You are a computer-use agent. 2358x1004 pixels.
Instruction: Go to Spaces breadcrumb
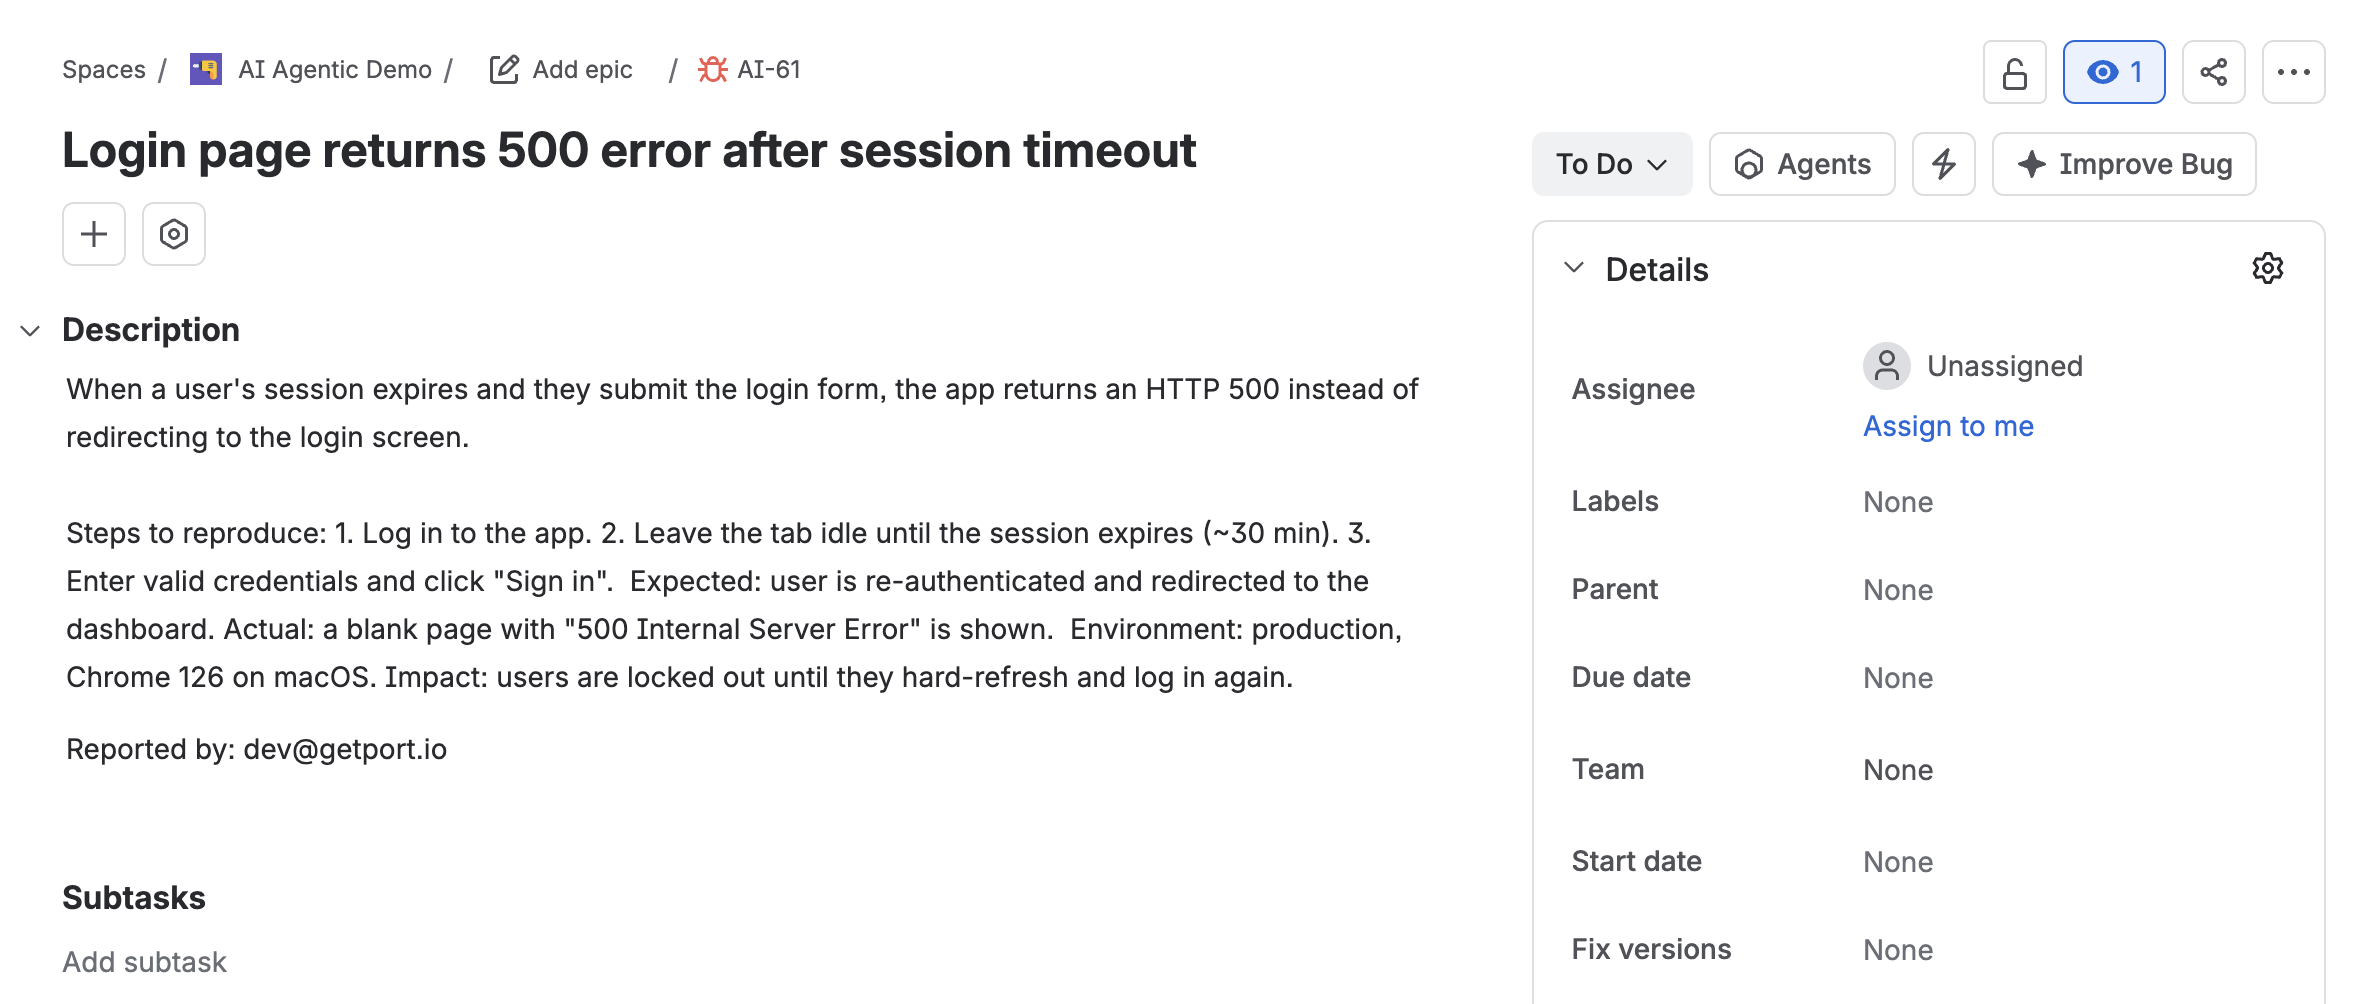tap(104, 69)
